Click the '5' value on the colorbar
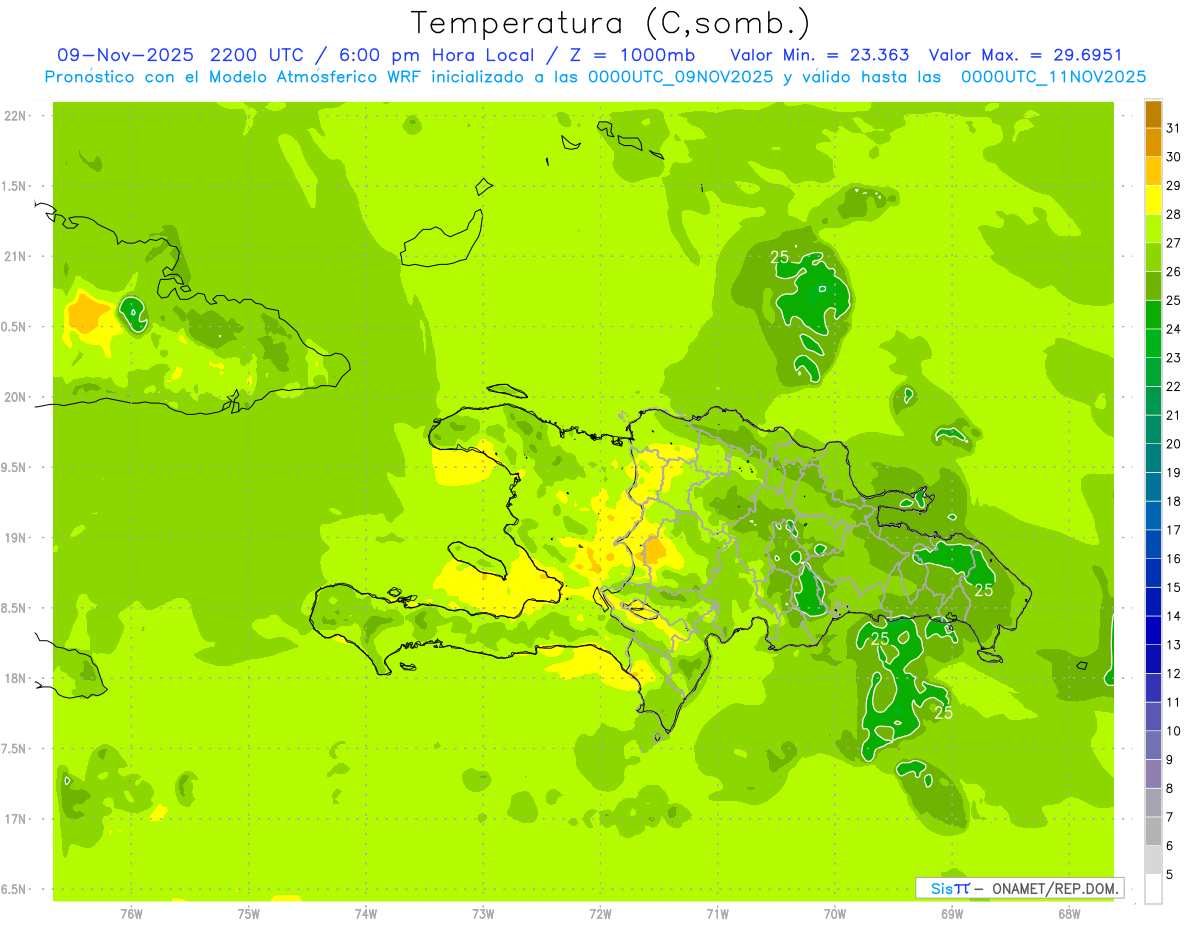1200x927 pixels. coord(1169,874)
